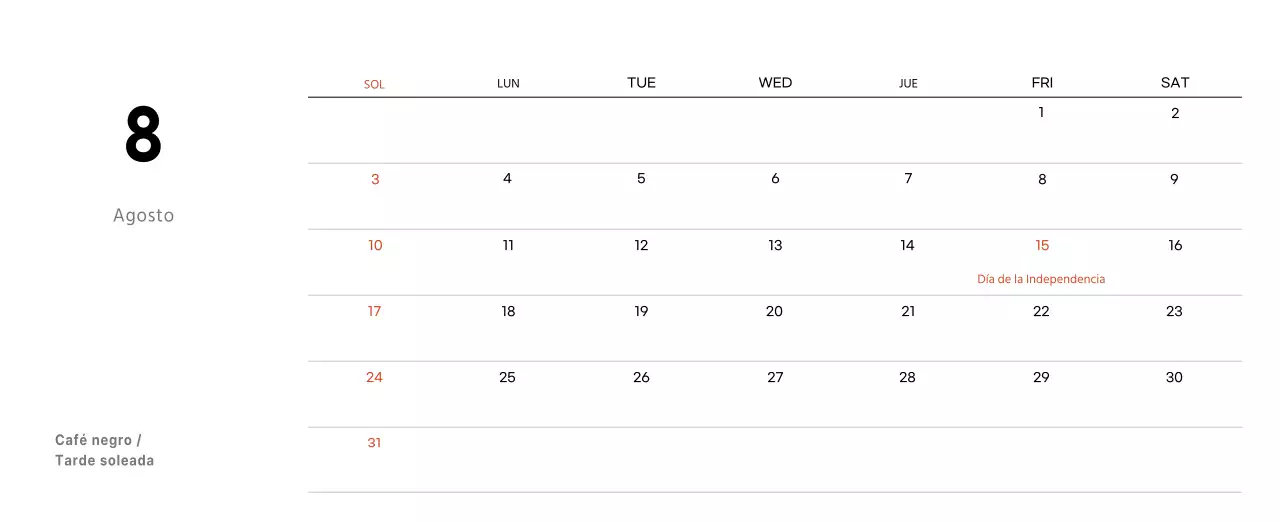
Task: Select date 31 in the last row
Action: tap(374, 443)
